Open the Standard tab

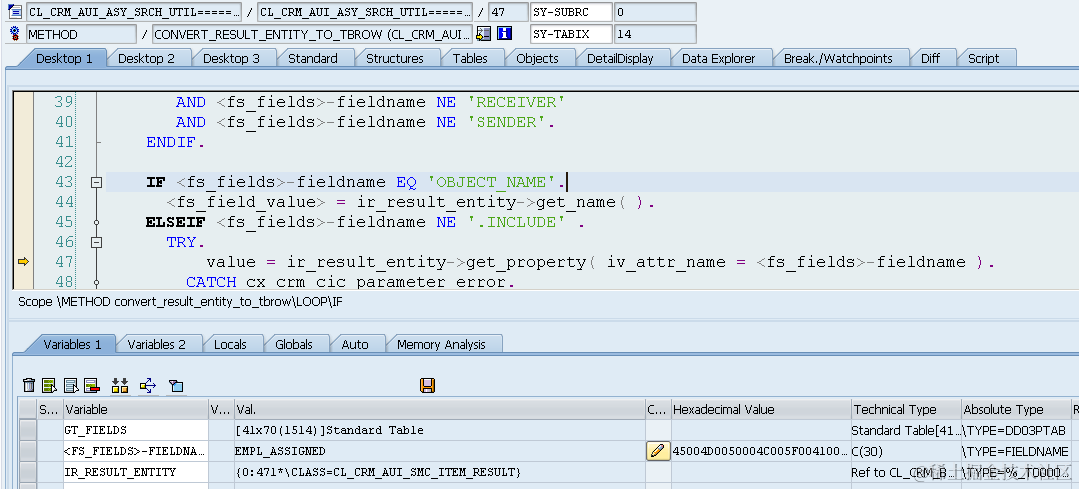point(312,58)
